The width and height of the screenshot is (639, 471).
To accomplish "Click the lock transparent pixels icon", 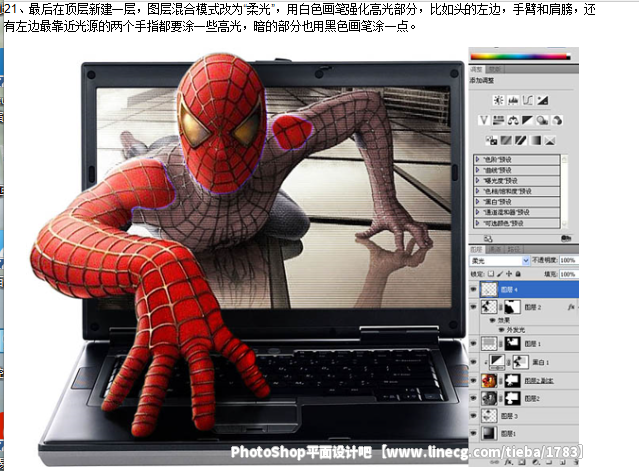I will coord(491,274).
